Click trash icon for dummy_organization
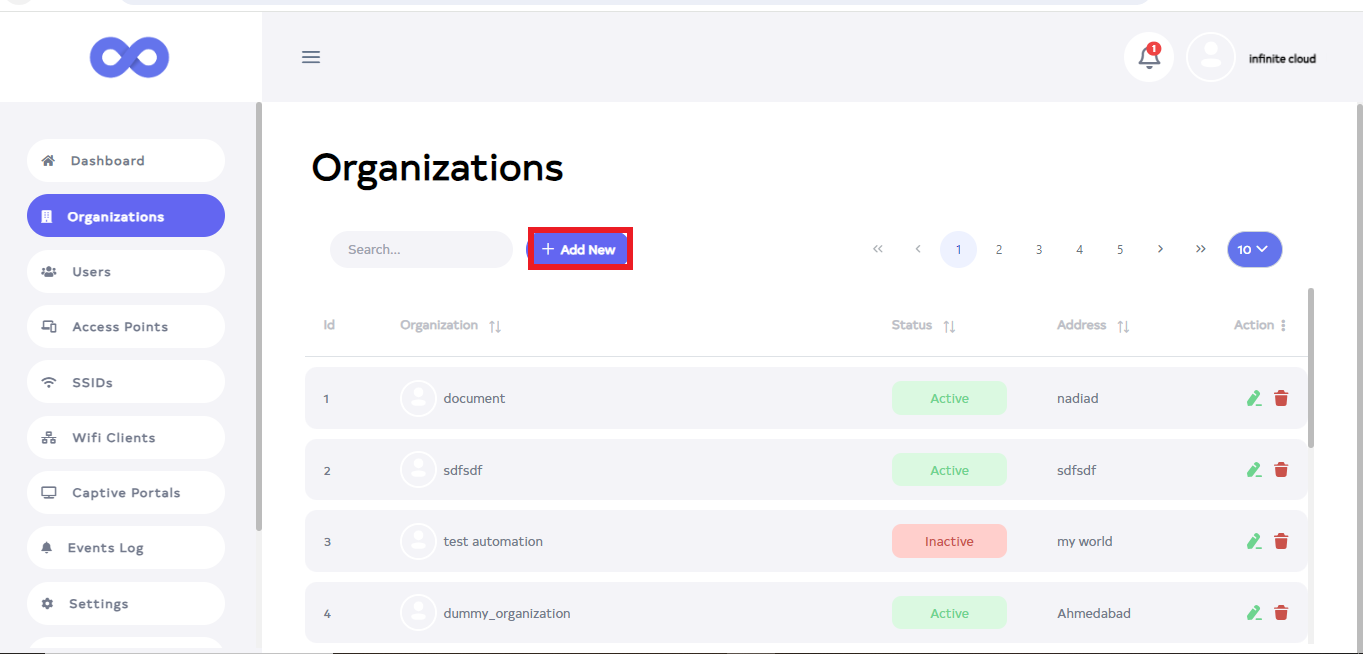 tap(1281, 613)
